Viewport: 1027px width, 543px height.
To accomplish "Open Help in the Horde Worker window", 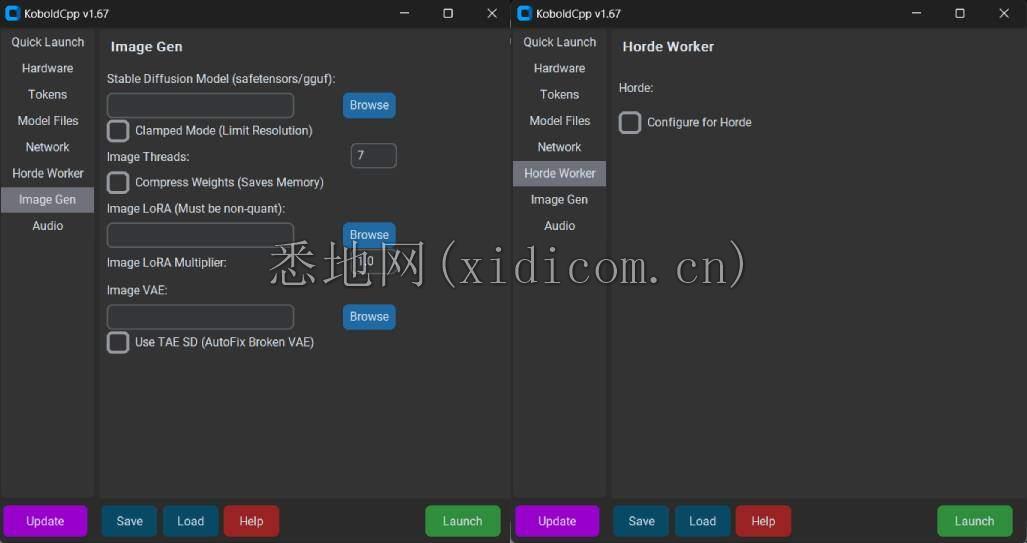I will click(763, 521).
